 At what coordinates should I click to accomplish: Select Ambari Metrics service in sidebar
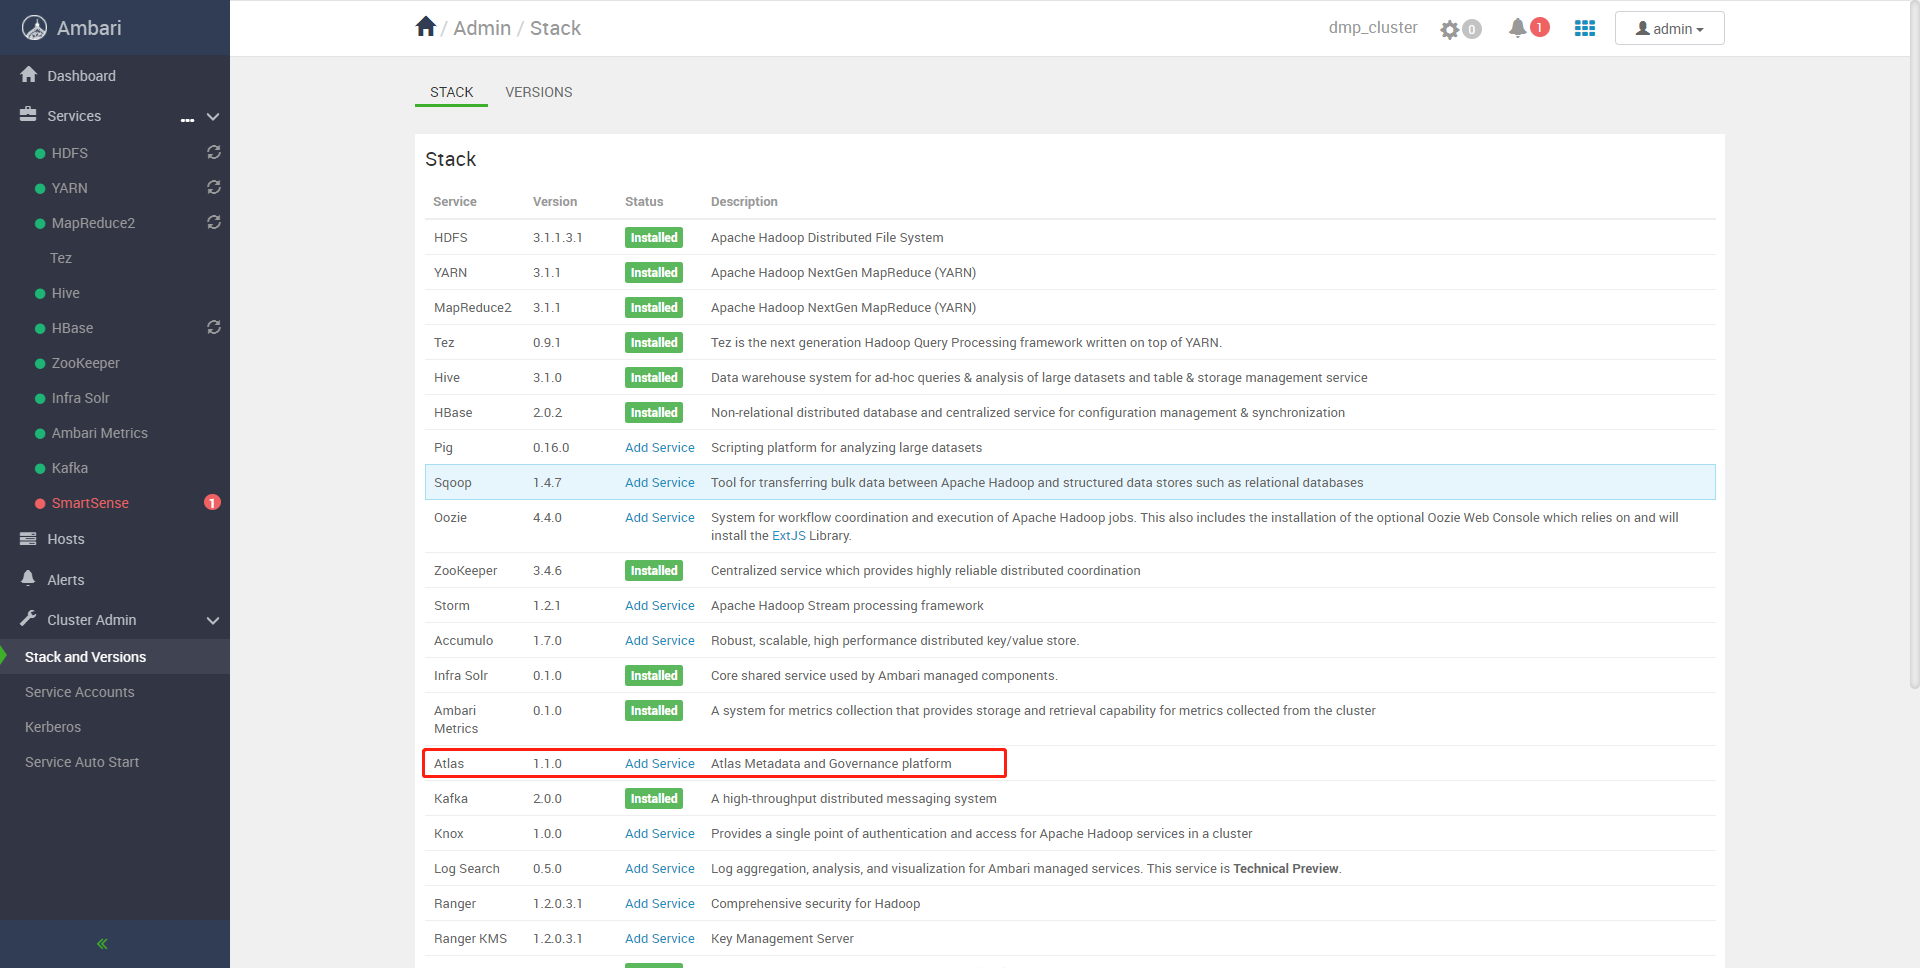click(100, 433)
